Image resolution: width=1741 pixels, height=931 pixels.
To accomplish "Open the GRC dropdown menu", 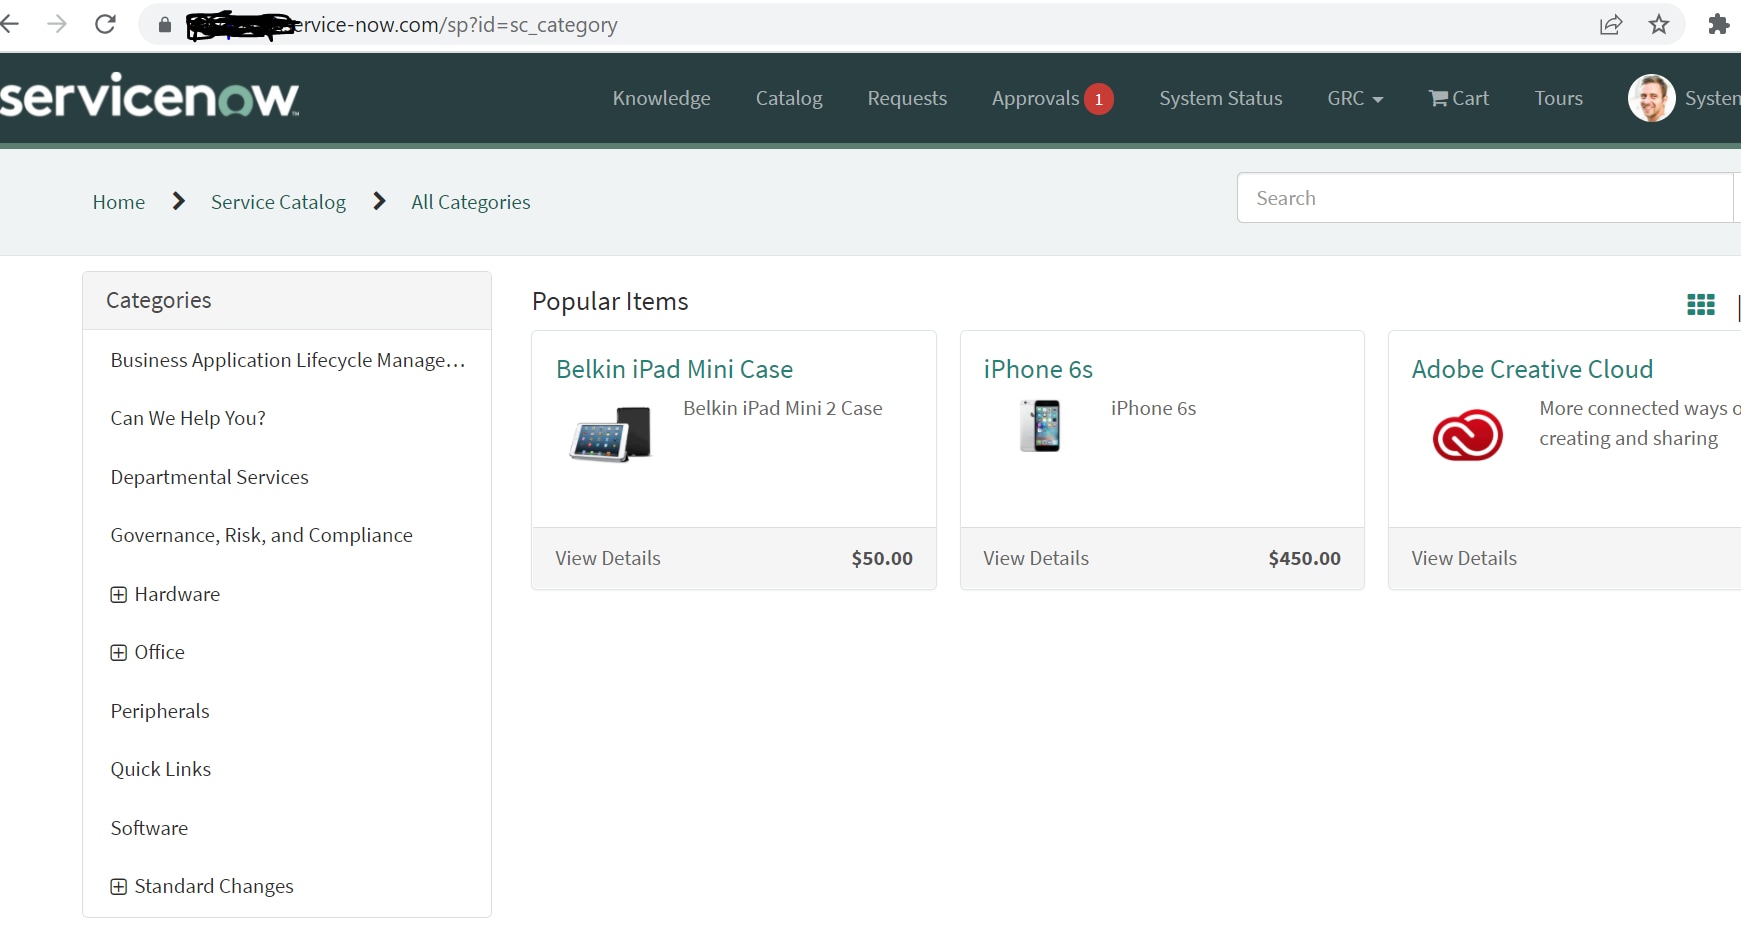I will click(x=1355, y=98).
